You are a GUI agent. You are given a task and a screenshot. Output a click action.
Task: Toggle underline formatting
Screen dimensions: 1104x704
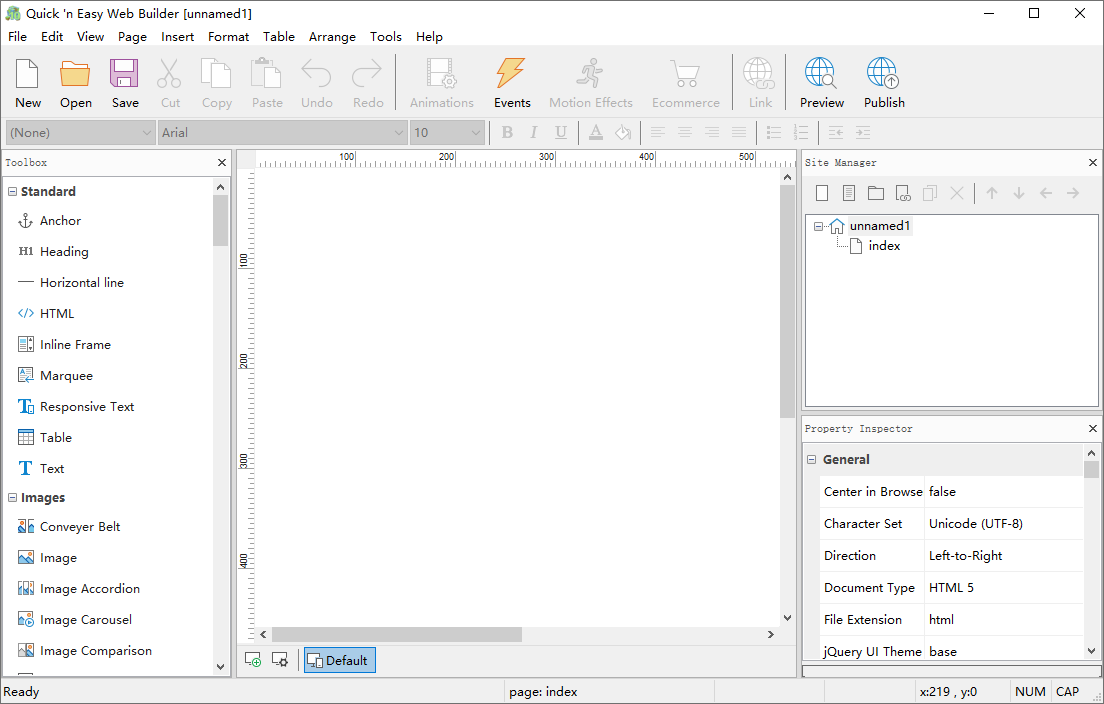point(561,132)
